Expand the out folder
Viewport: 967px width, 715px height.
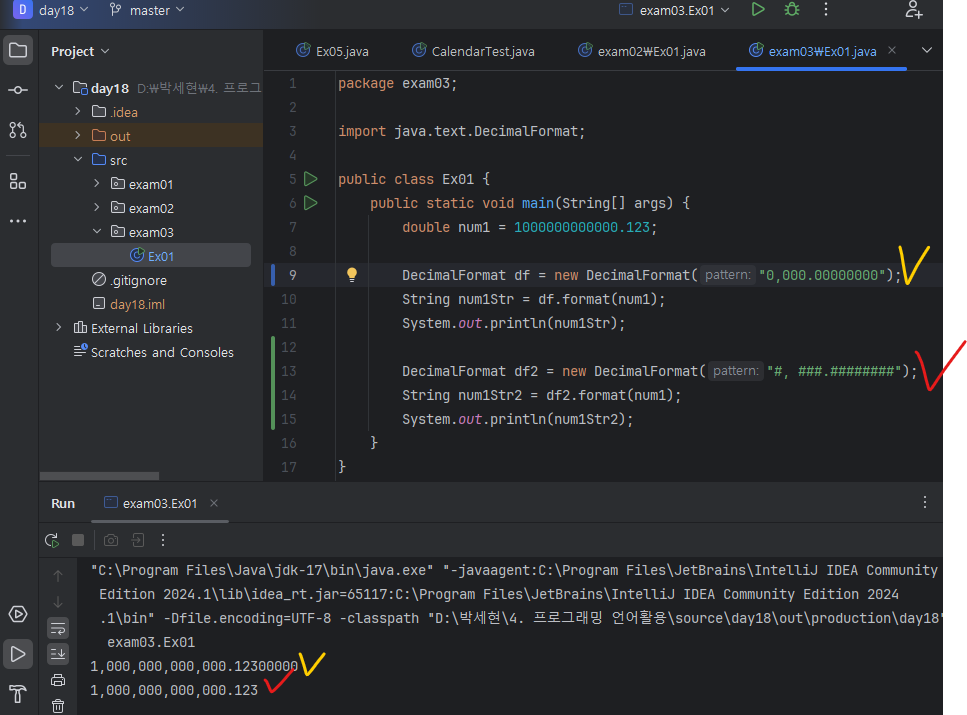[78, 136]
